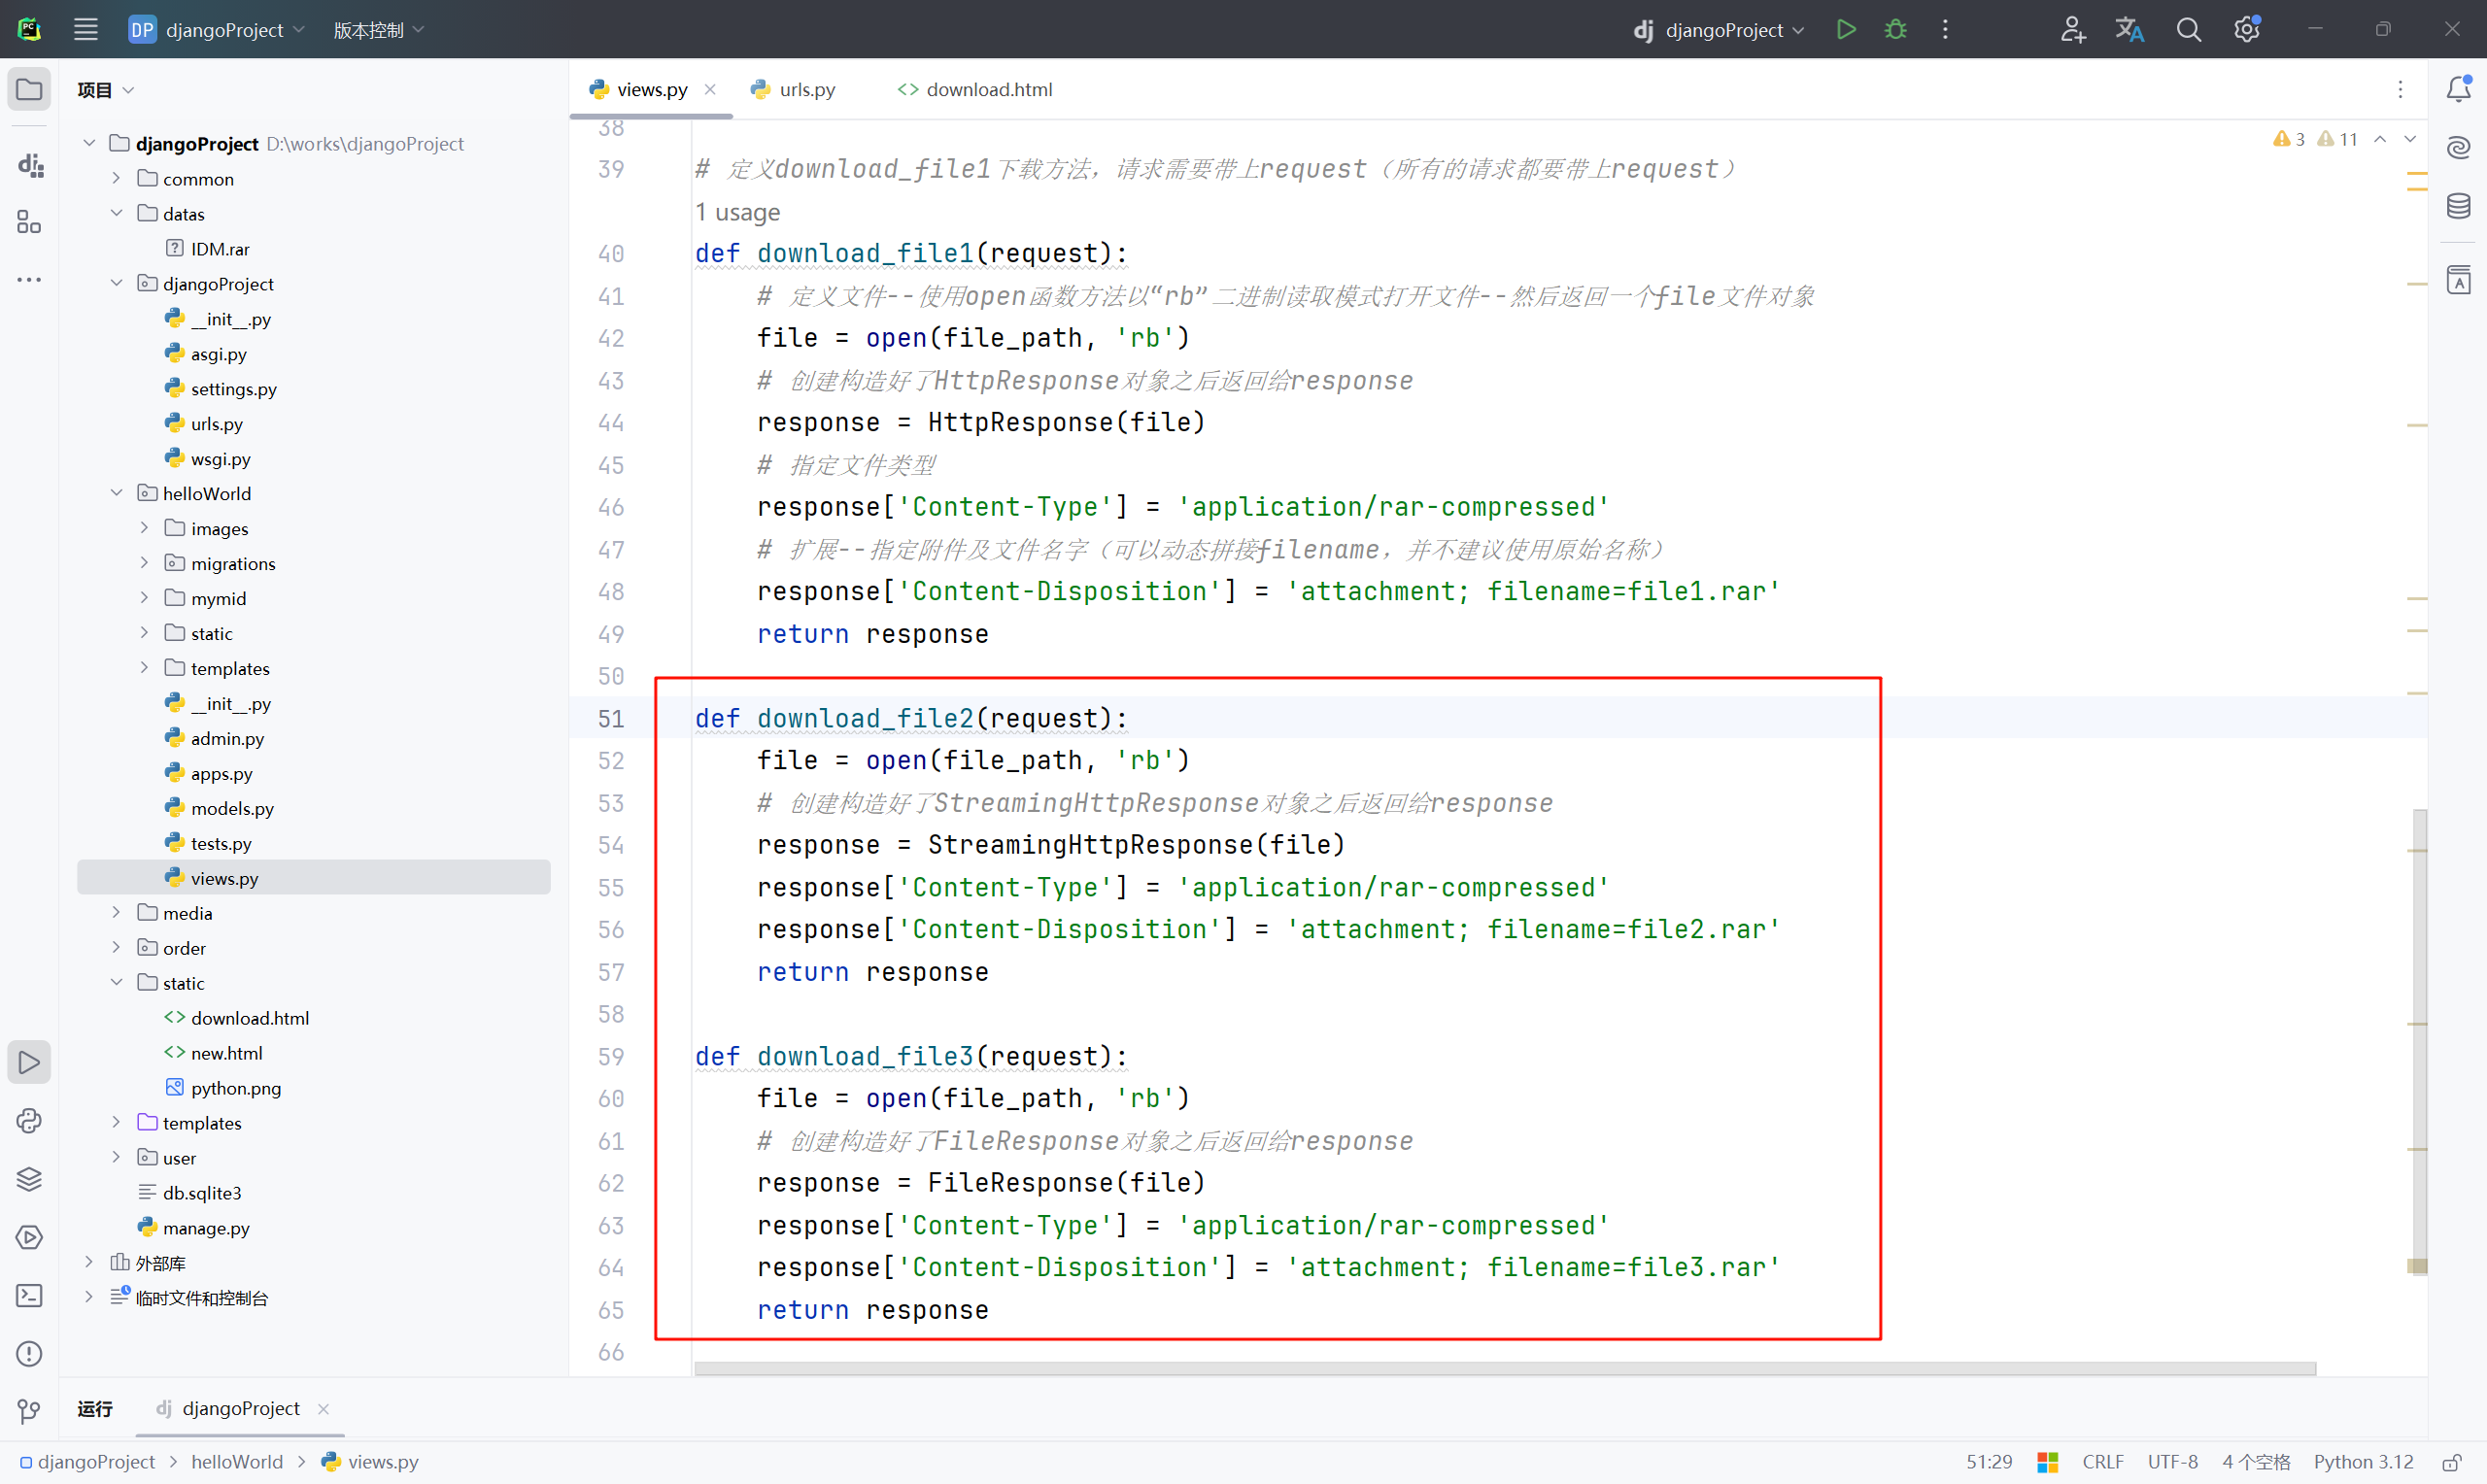Open Search Everywhere magnifier
The height and width of the screenshot is (1484, 2487).
(x=2188, y=30)
